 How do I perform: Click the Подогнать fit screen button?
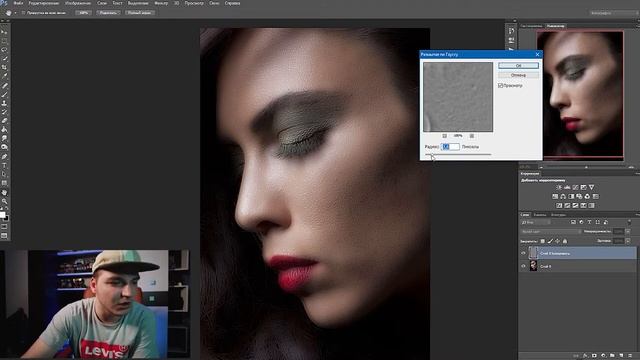pyautogui.click(x=108, y=13)
